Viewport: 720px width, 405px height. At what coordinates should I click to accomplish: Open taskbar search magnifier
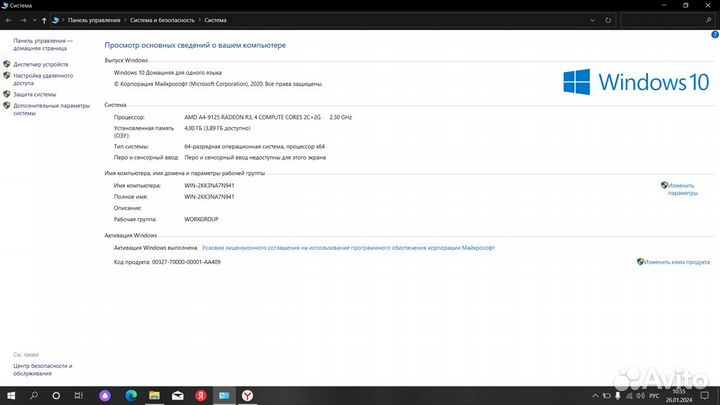[x=34, y=395]
